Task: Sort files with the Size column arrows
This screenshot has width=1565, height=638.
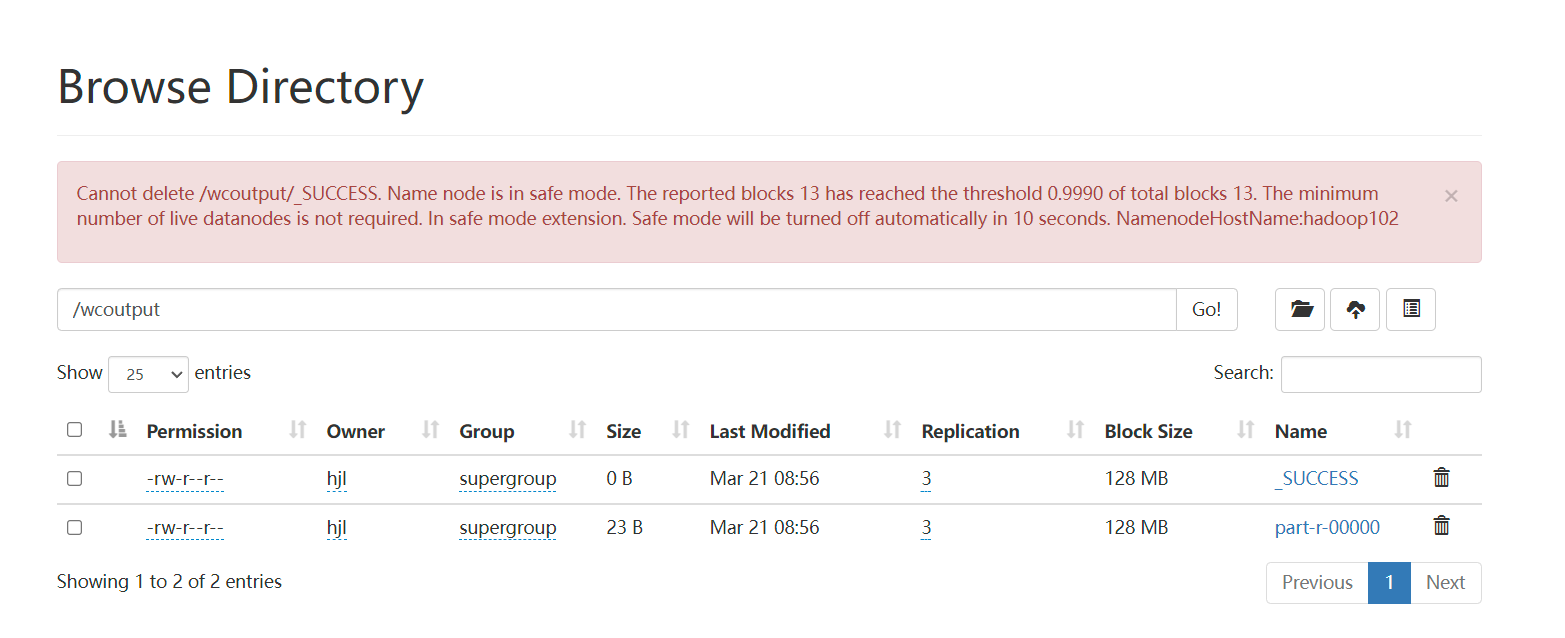Action: point(680,429)
